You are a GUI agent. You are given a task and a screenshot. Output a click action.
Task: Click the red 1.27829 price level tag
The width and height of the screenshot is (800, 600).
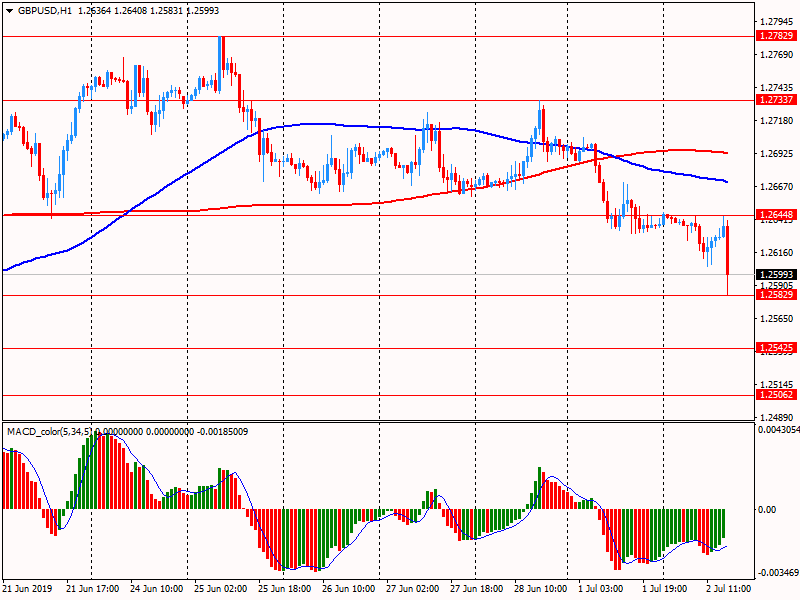[x=777, y=36]
